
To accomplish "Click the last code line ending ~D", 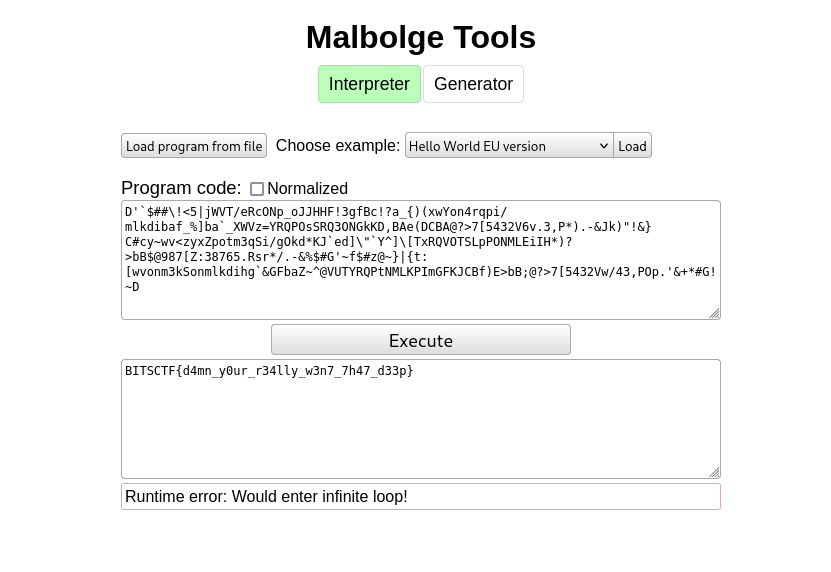I will tap(132, 287).
